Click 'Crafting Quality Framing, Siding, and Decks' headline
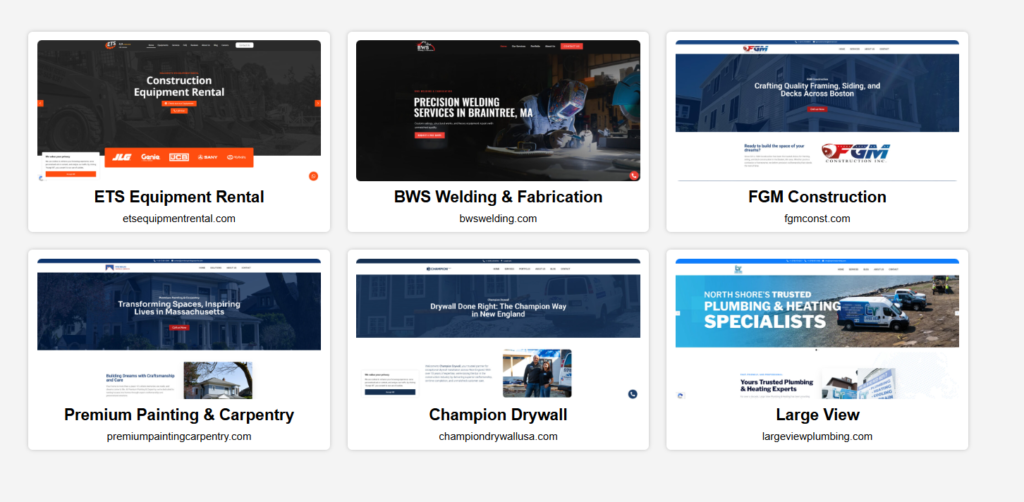The image size is (1024, 502). [817, 89]
